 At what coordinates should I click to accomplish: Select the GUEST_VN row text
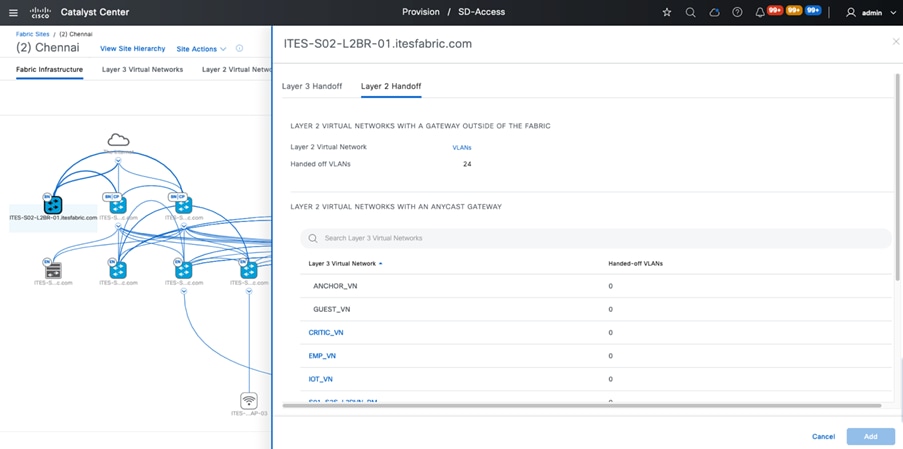coord(332,309)
